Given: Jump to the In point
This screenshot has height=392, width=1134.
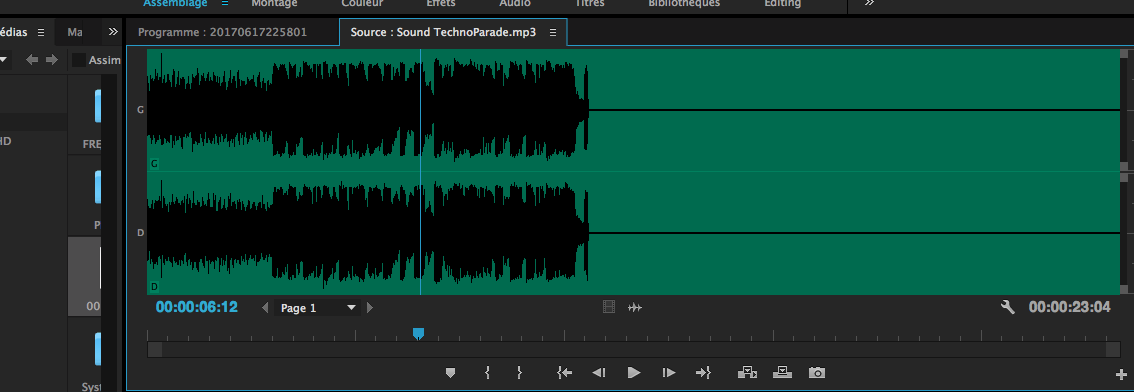Looking at the screenshot, I should pos(565,372).
